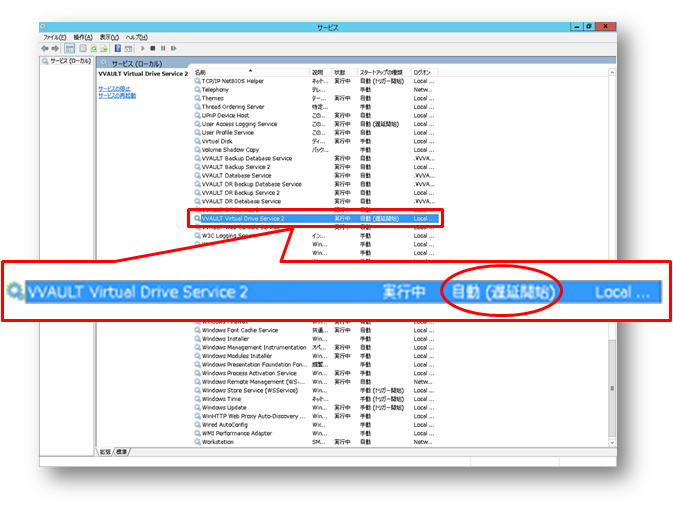The image size is (673, 509).
Task: Toggle the show/hide console tree icon
Action: click(70, 48)
